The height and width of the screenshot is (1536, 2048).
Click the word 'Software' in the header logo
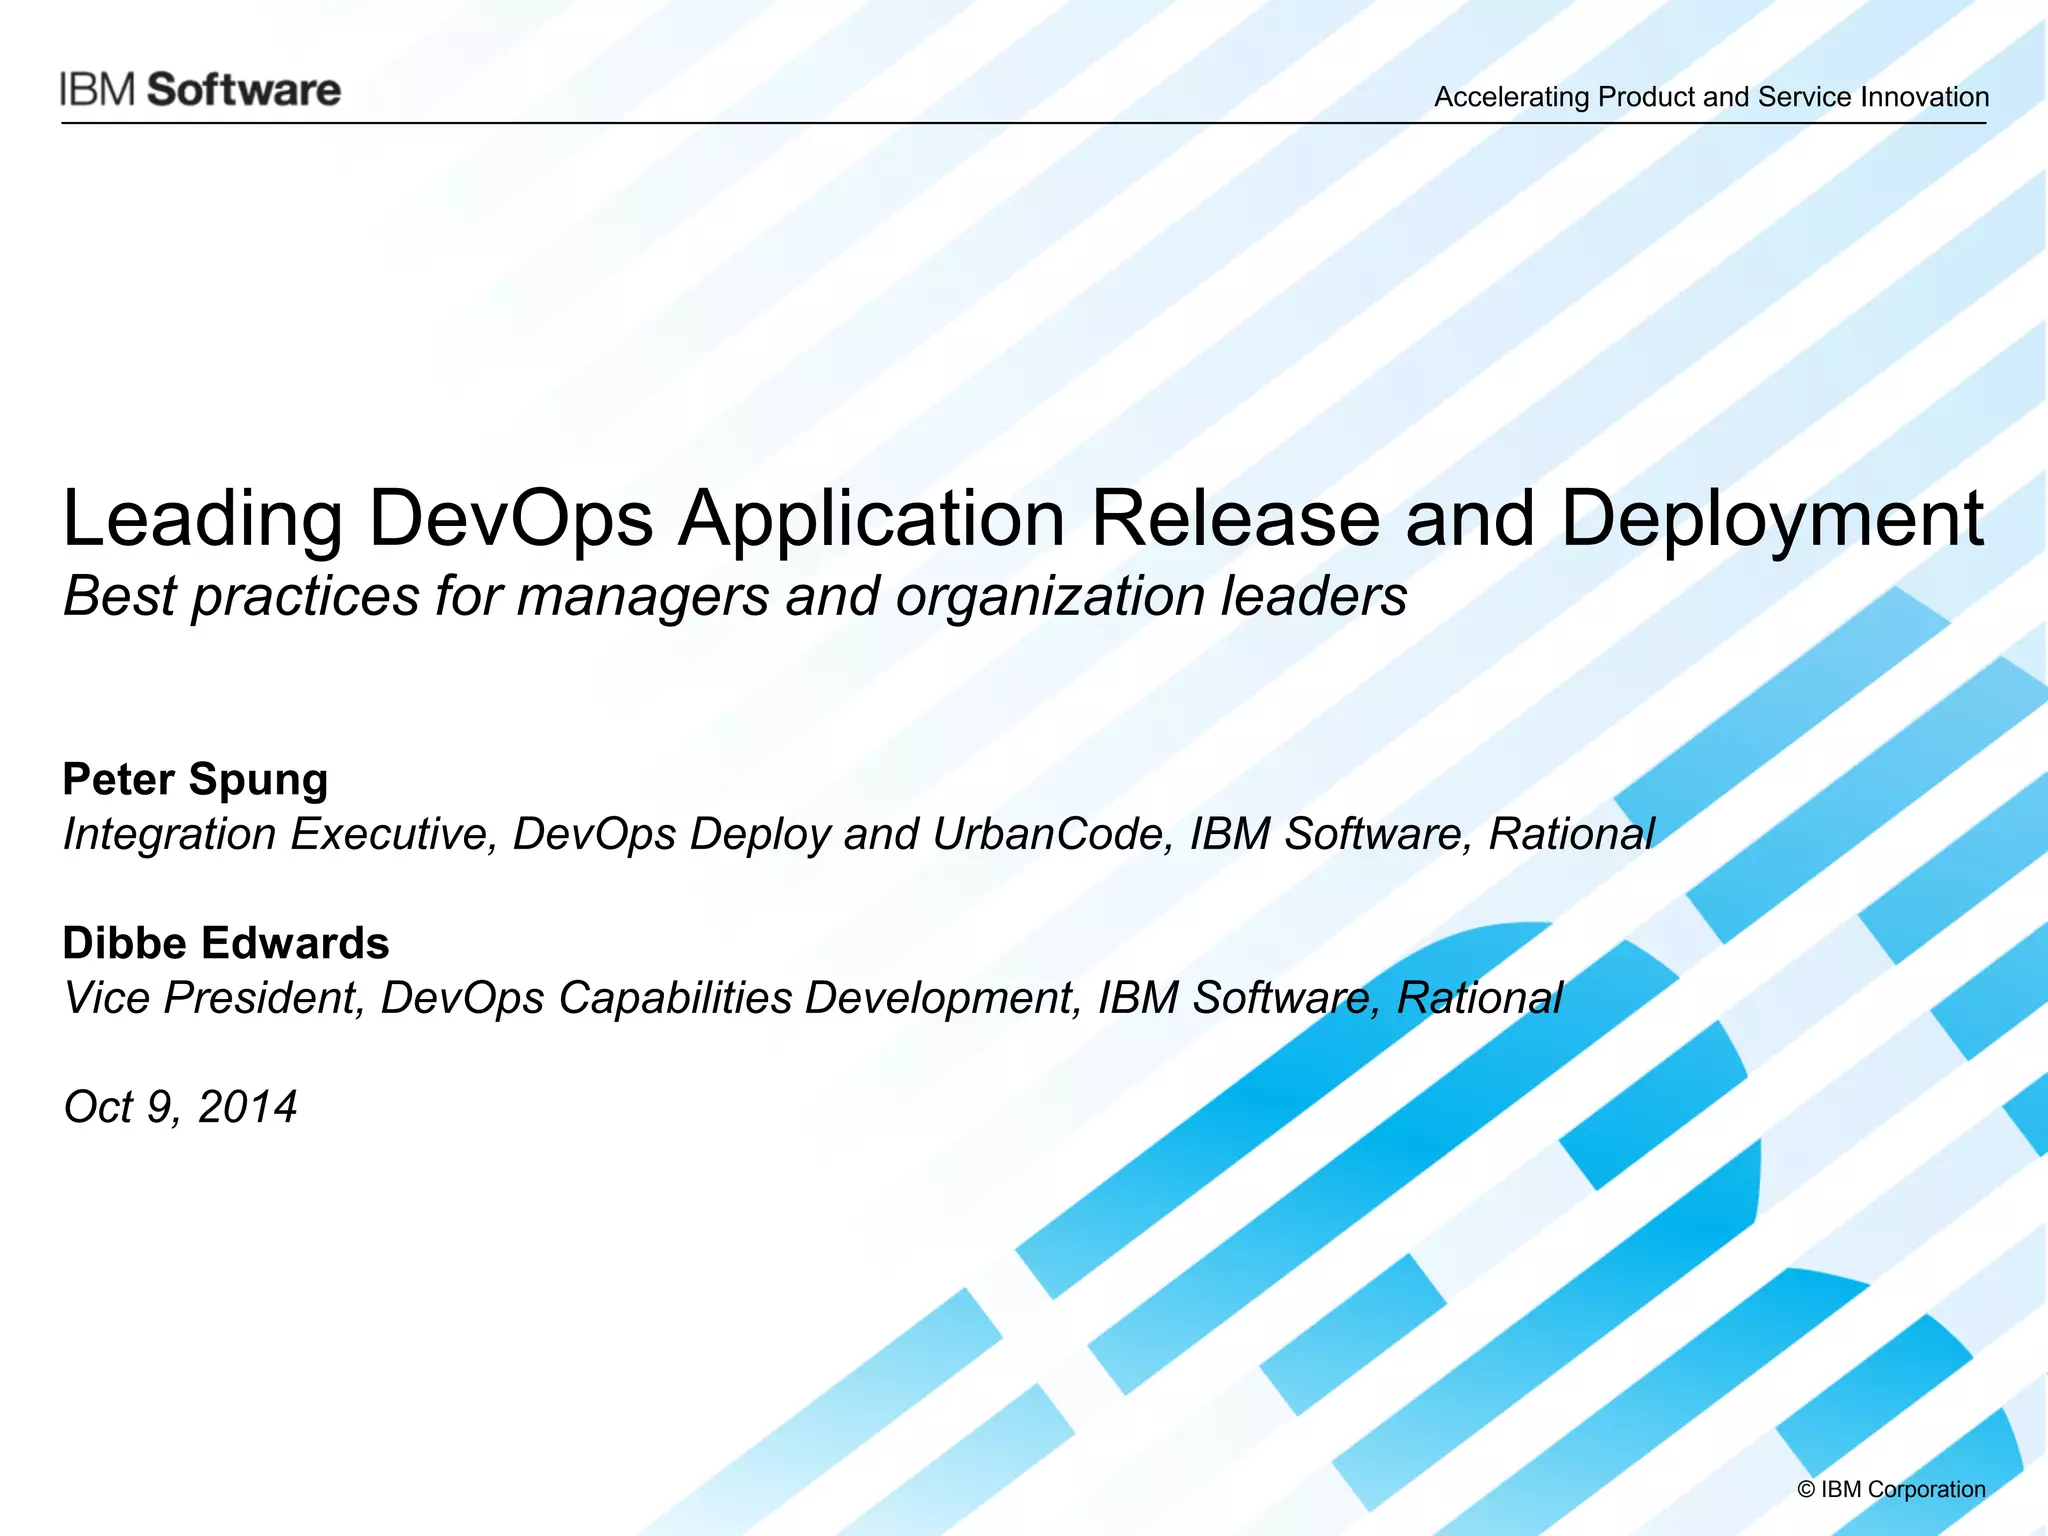[x=244, y=90]
